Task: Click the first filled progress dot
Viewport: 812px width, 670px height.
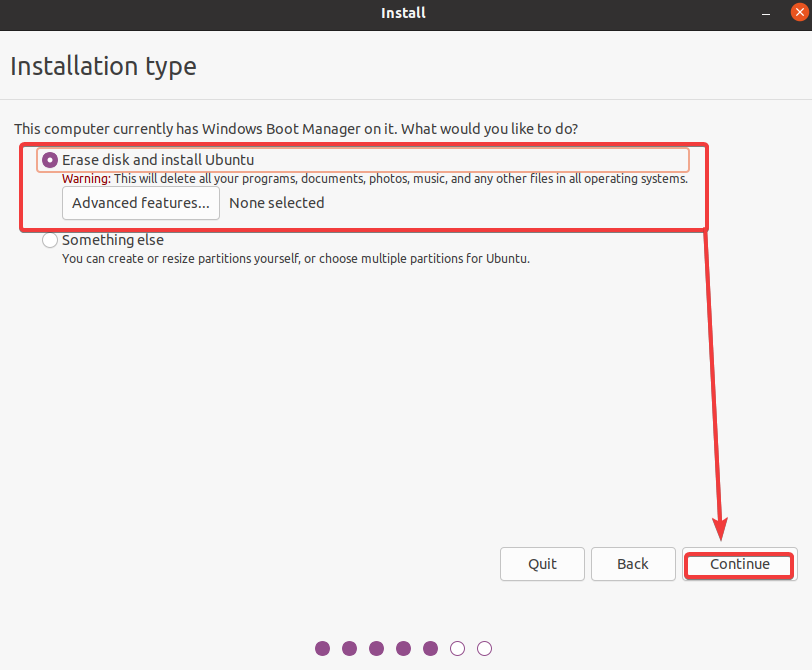Action: [x=323, y=648]
